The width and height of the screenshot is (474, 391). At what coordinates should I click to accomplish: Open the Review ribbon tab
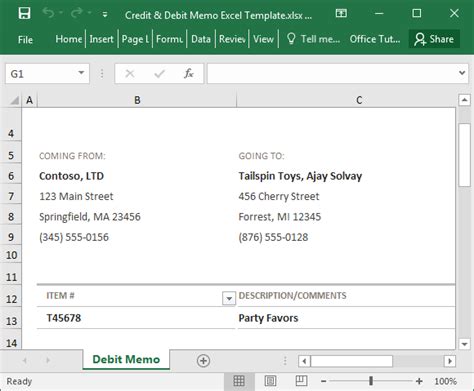pos(232,39)
